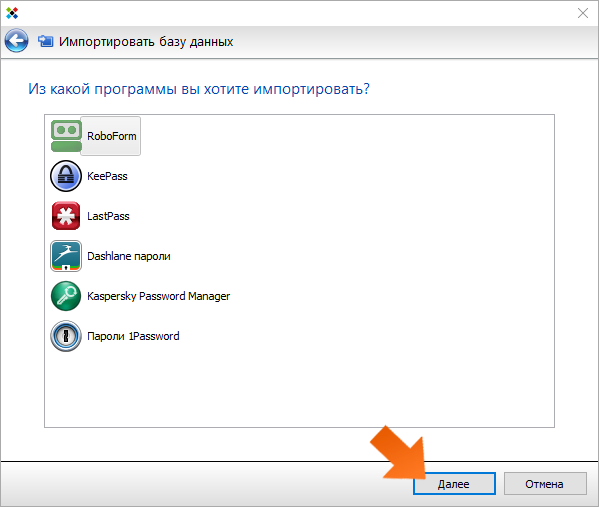Screen dimensions: 599x507
Task: Click the import database icon in the header
Action: (46, 41)
